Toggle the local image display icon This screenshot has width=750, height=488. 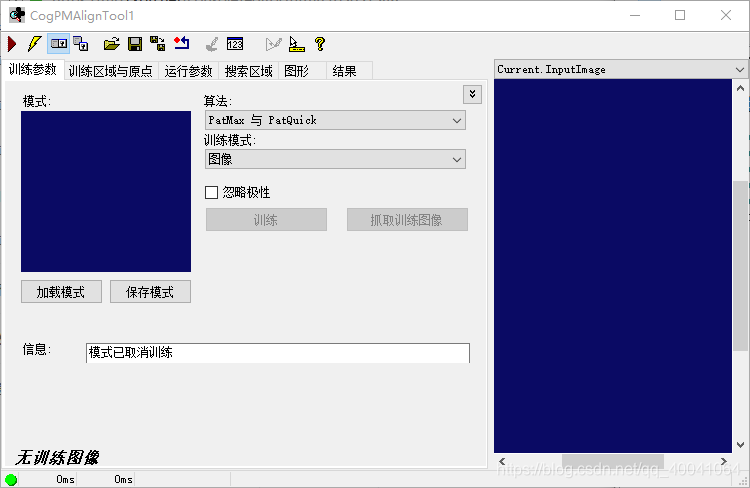(x=58, y=44)
